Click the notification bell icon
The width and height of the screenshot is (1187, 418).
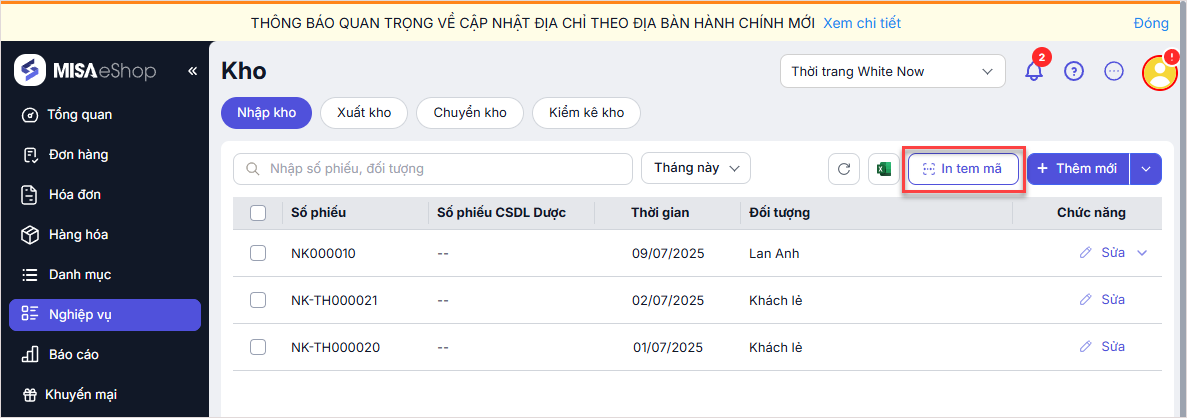click(x=1034, y=72)
